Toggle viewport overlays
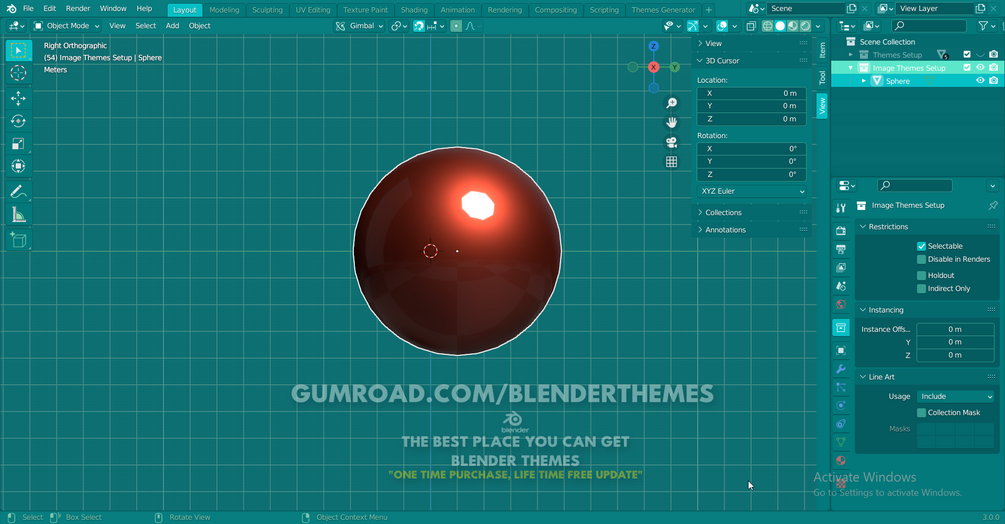Viewport: 1005px width, 524px height. pyautogui.click(x=722, y=26)
